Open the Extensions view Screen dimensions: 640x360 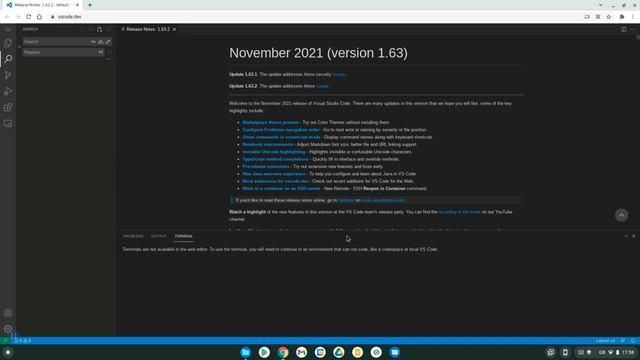8,107
